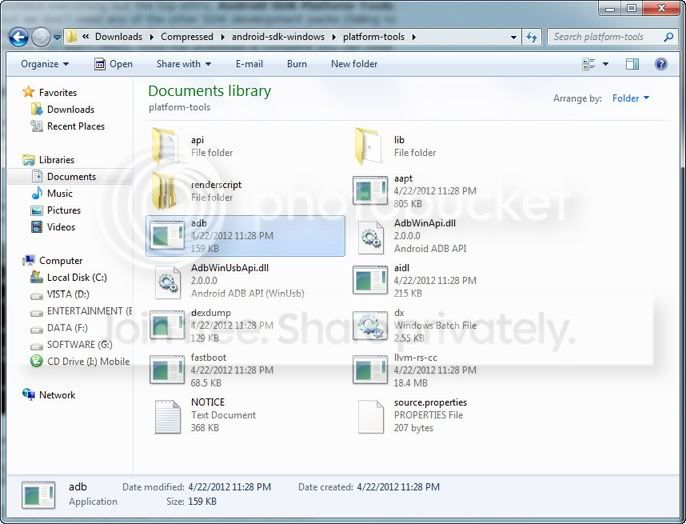Click the Open button in the toolbar
Viewport: 686px width, 524px height.
(113, 64)
